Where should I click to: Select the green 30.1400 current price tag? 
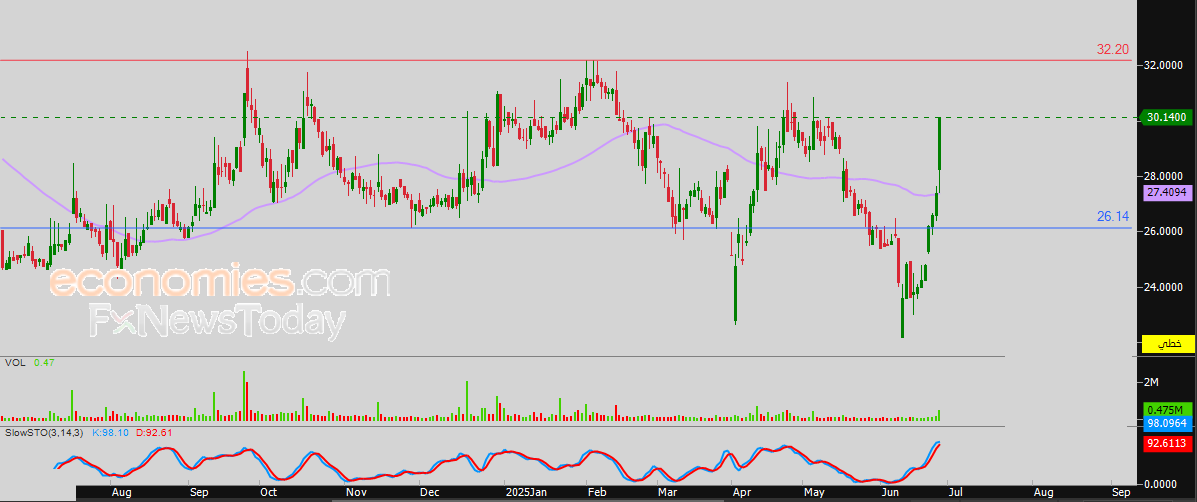coord(1166,117)
